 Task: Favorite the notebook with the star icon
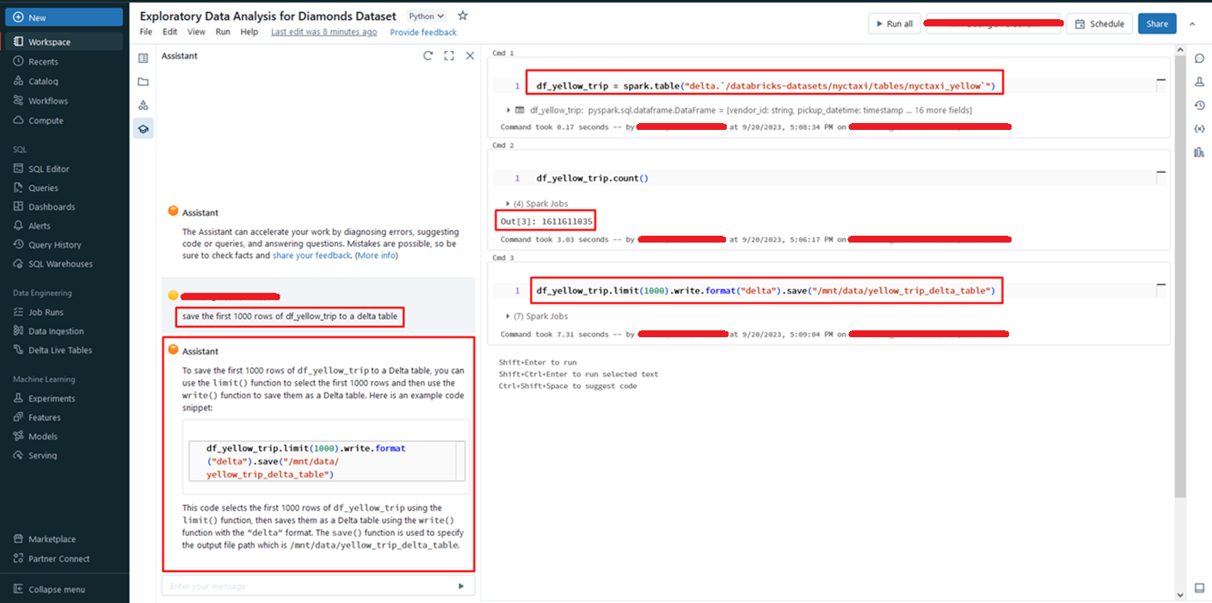tap(462, 16)
